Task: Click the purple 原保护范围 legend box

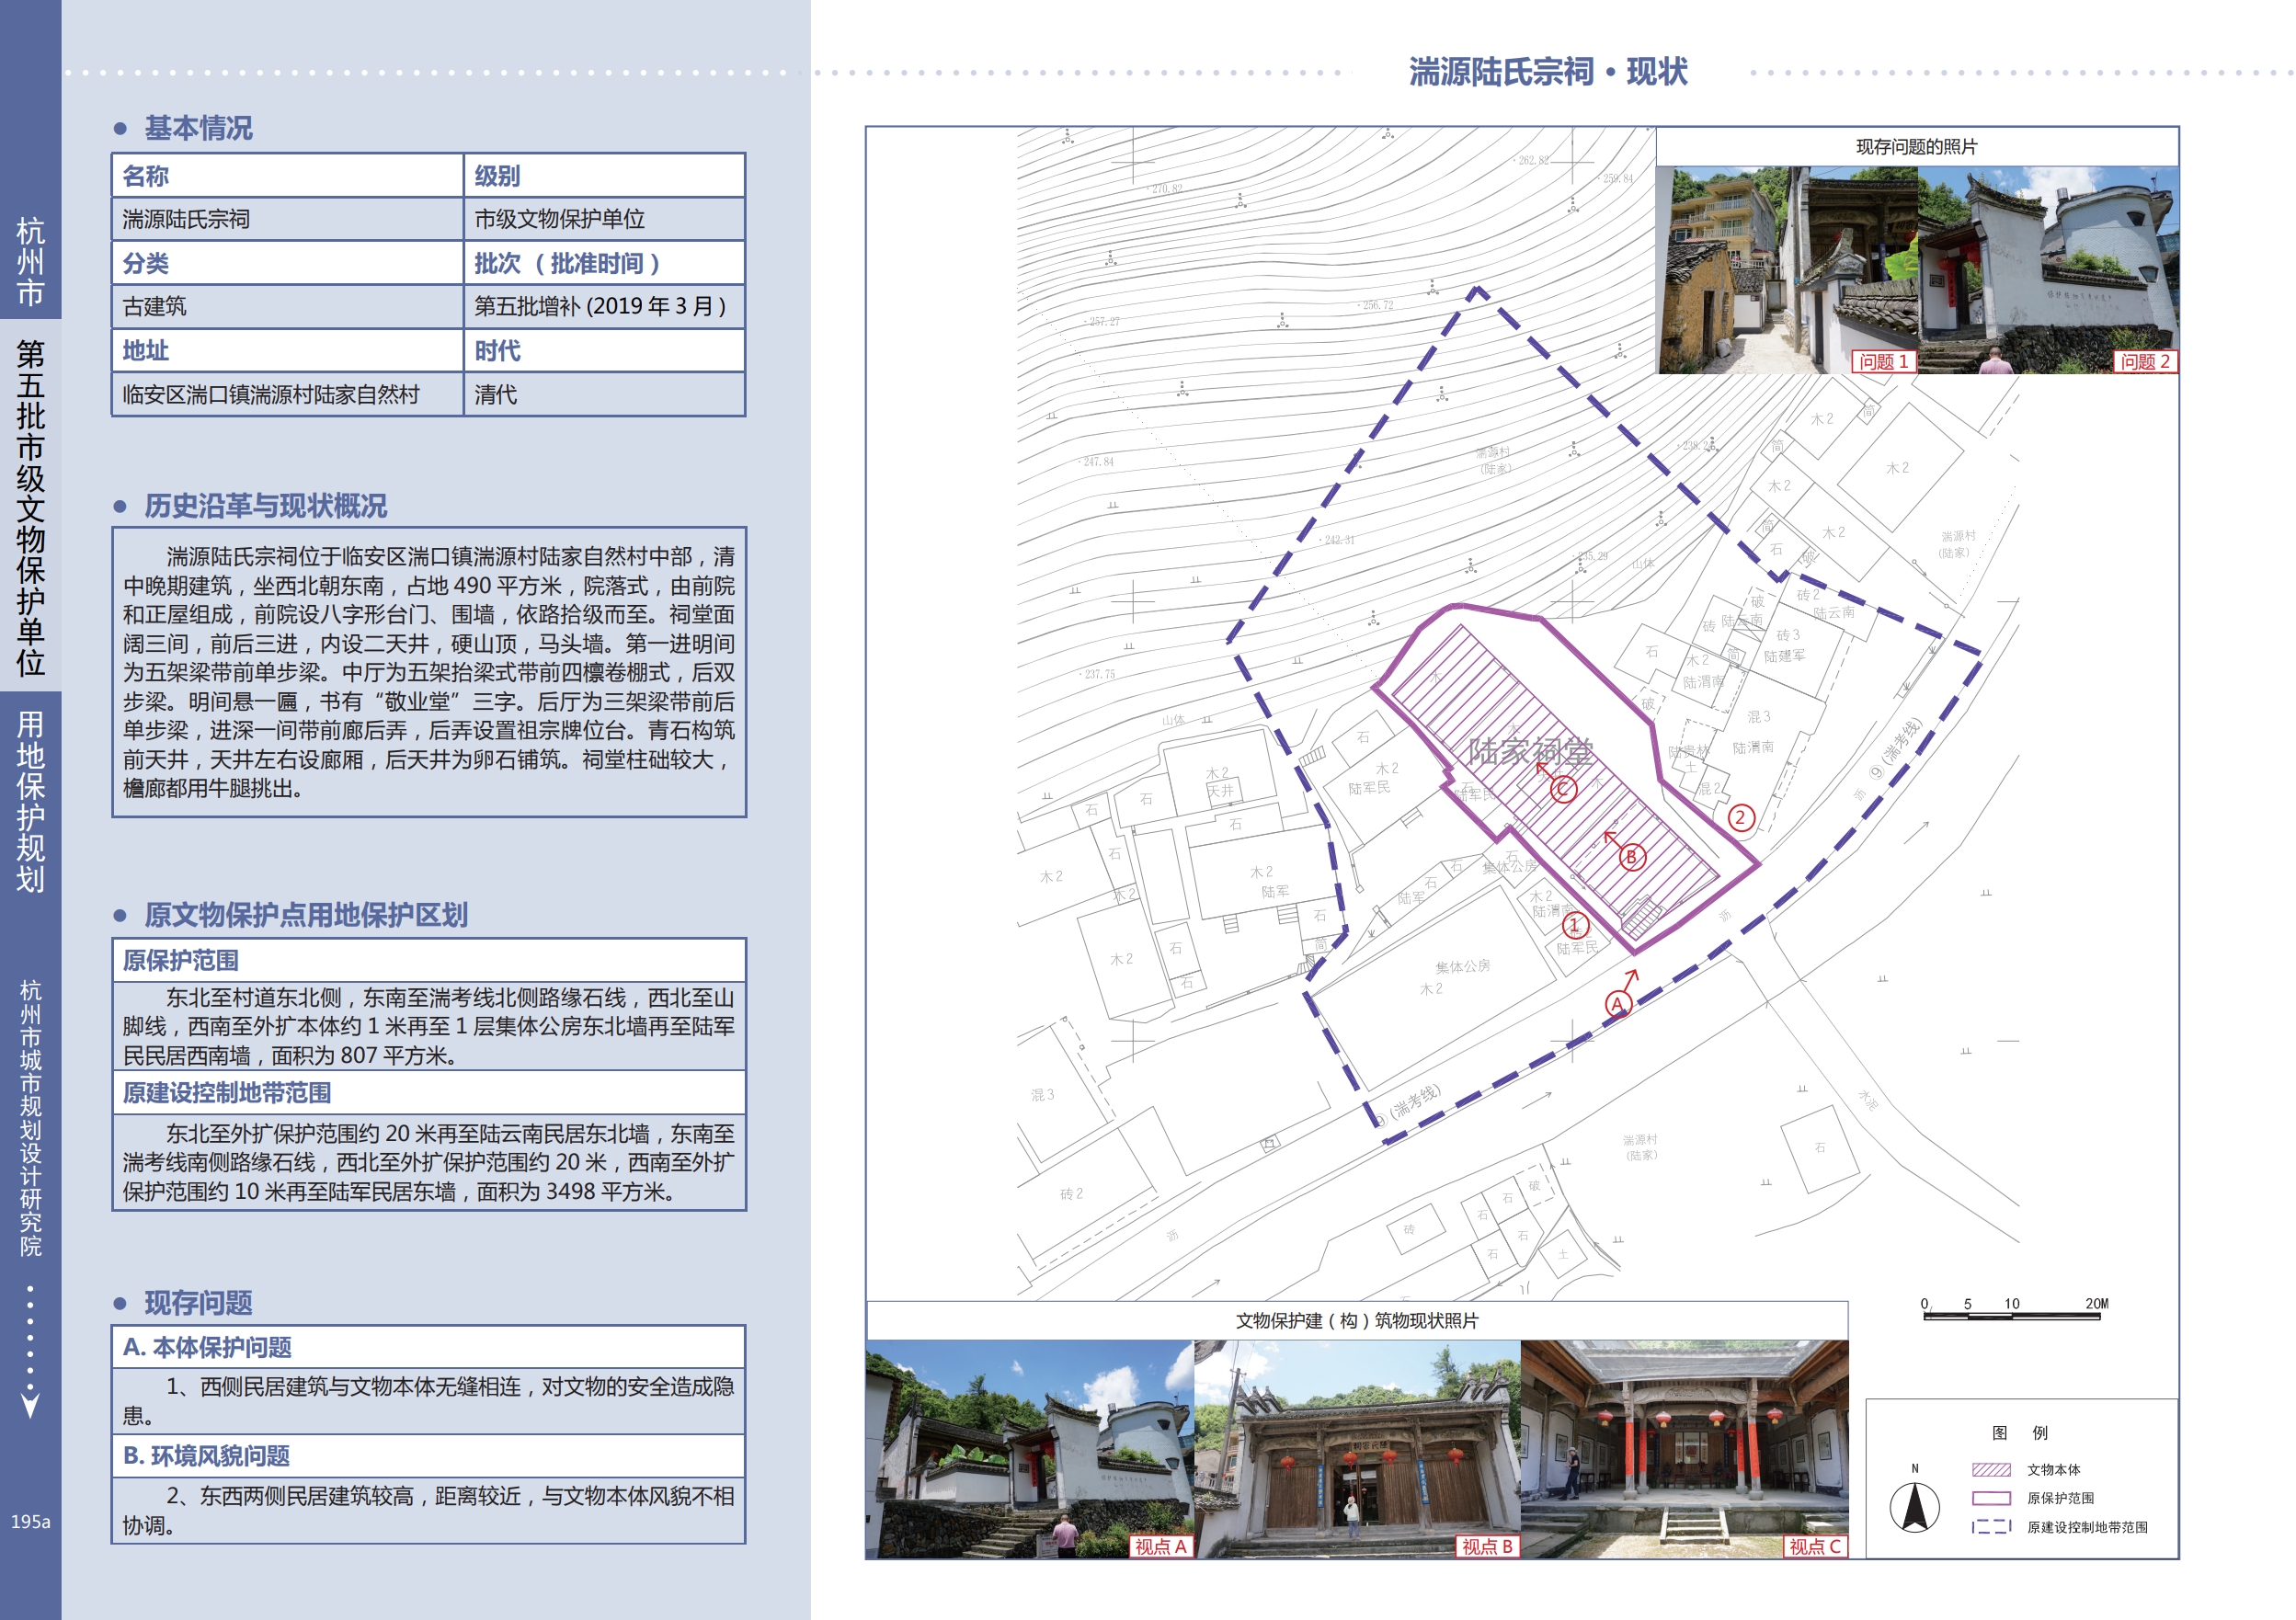Action: tap(1990, 1498)
